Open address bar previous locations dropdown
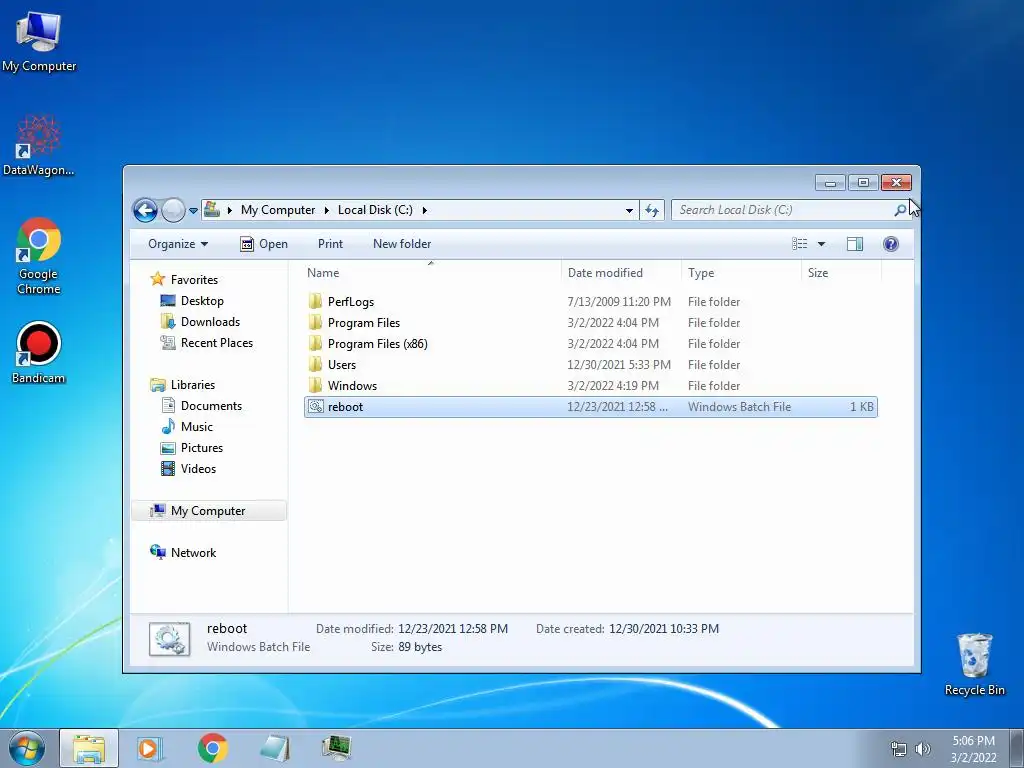The image size is (1024, 768). click(629, 210)
